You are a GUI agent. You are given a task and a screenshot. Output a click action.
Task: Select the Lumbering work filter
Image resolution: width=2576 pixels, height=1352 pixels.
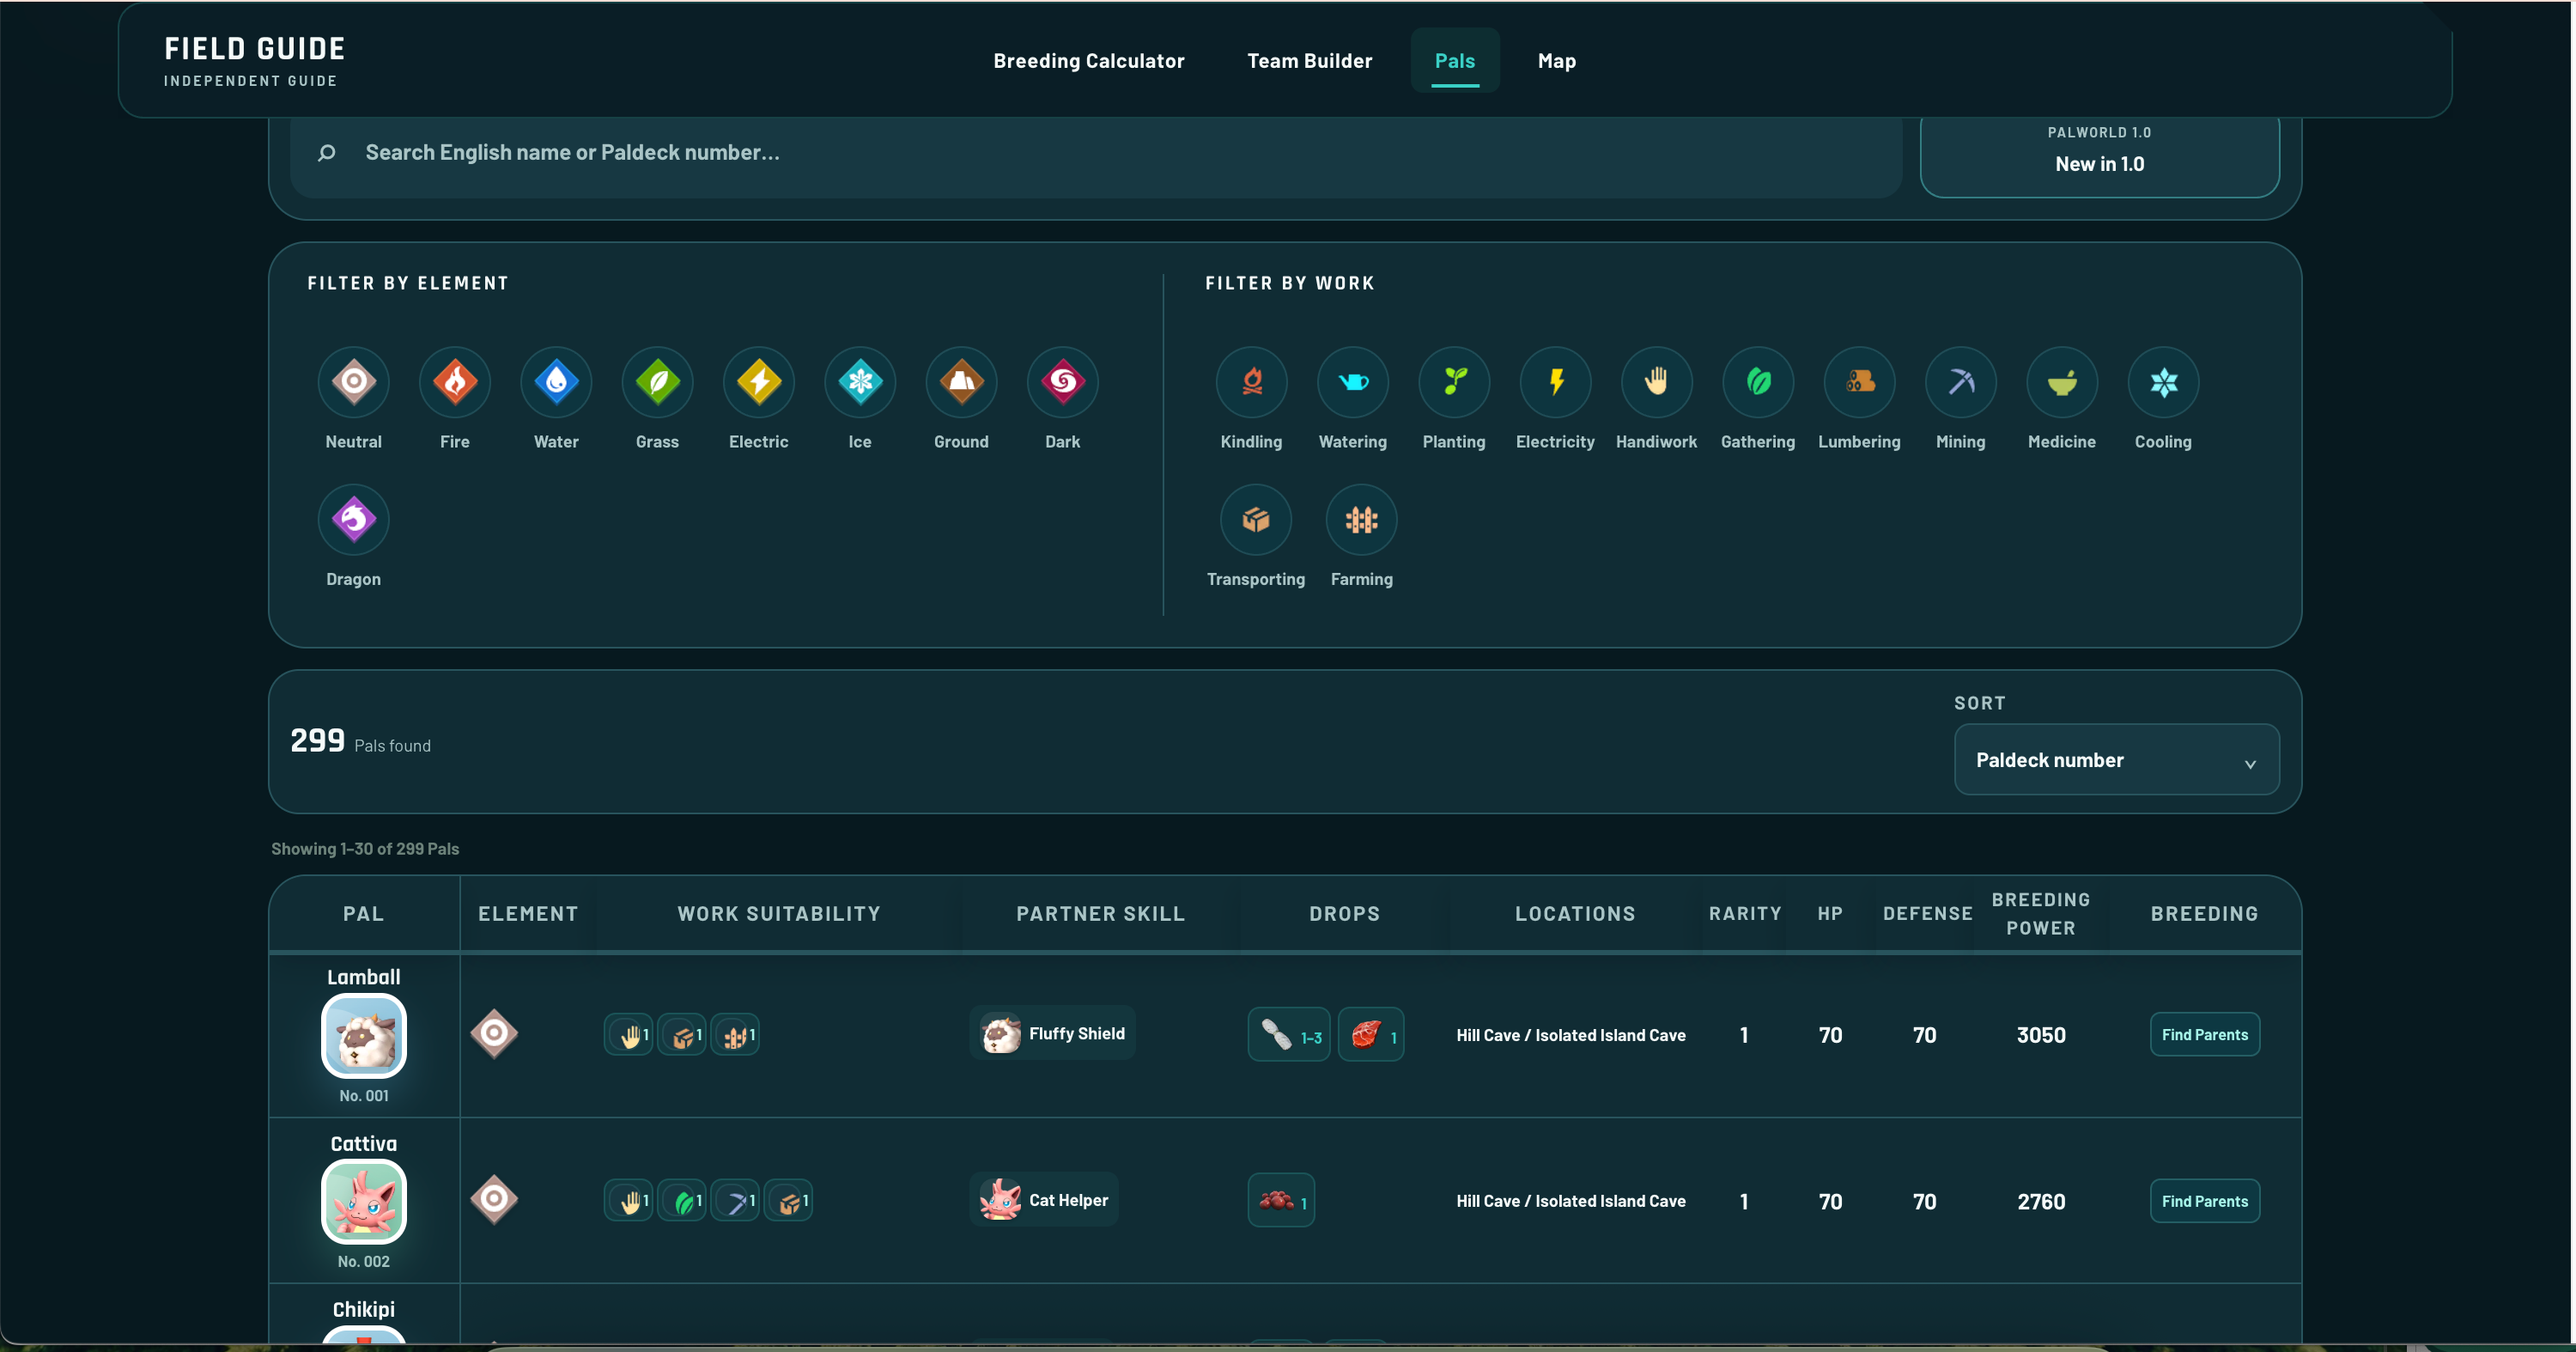click(1859, 382)
